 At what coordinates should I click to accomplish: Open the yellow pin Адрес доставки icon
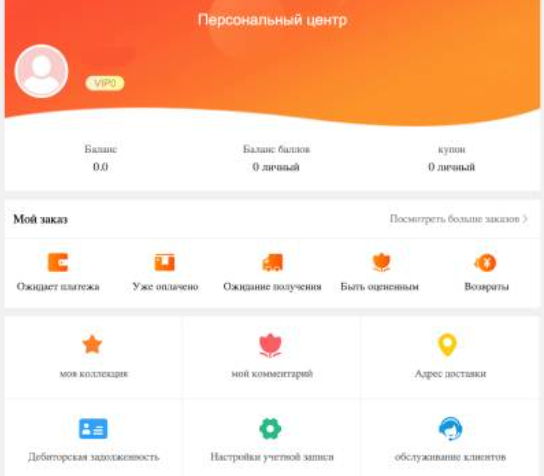pyautogui.click(x=447, y=345)
